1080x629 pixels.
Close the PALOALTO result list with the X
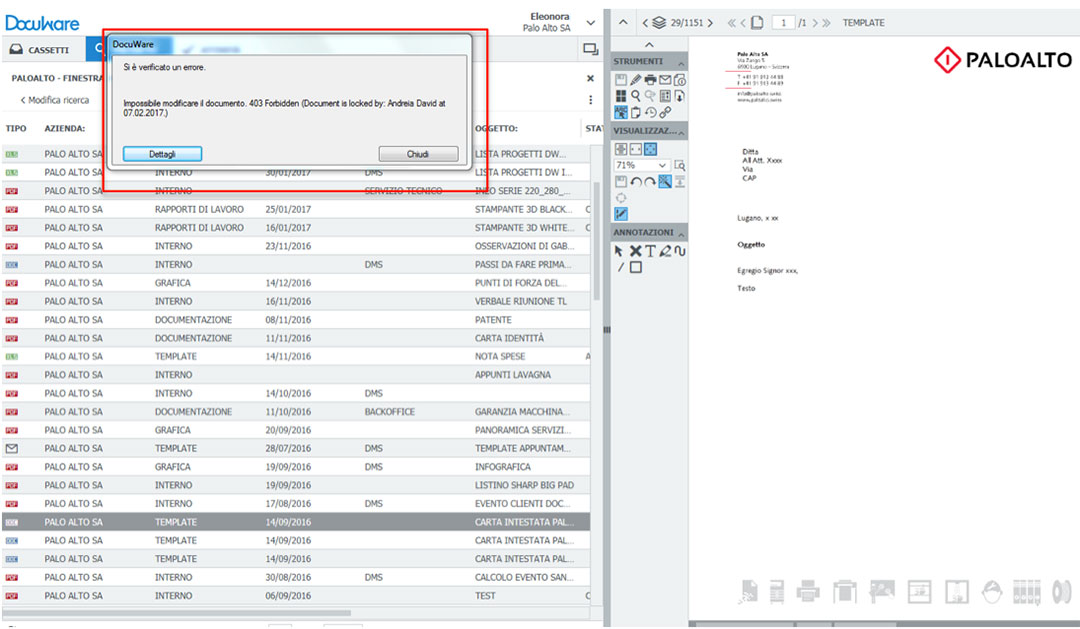pyautogui.click(x=590, y=79)
